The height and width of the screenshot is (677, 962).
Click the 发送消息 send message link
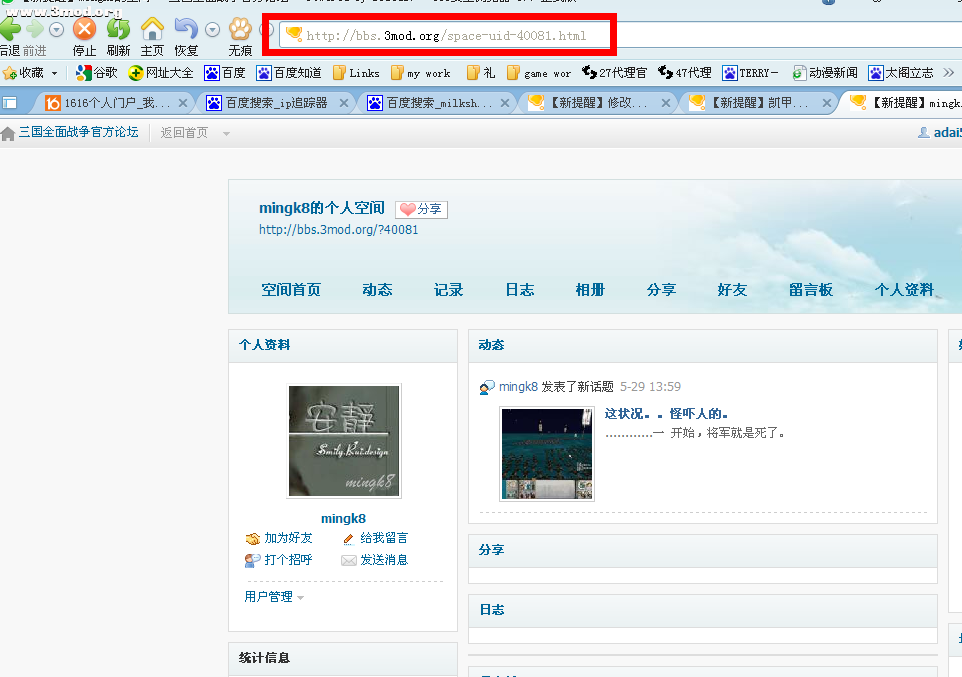pyautogui.click(x=375, y=560)
